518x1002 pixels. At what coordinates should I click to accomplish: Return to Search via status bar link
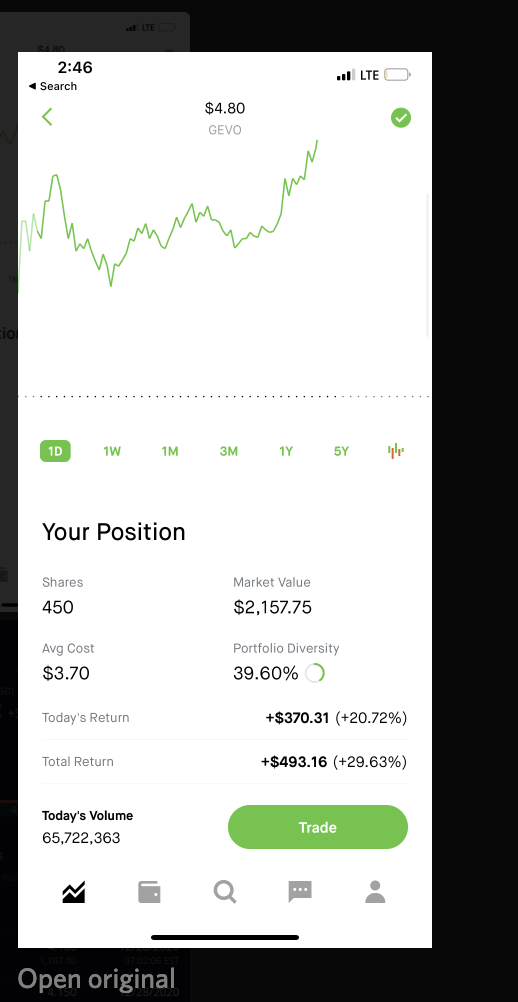(52, 86)
